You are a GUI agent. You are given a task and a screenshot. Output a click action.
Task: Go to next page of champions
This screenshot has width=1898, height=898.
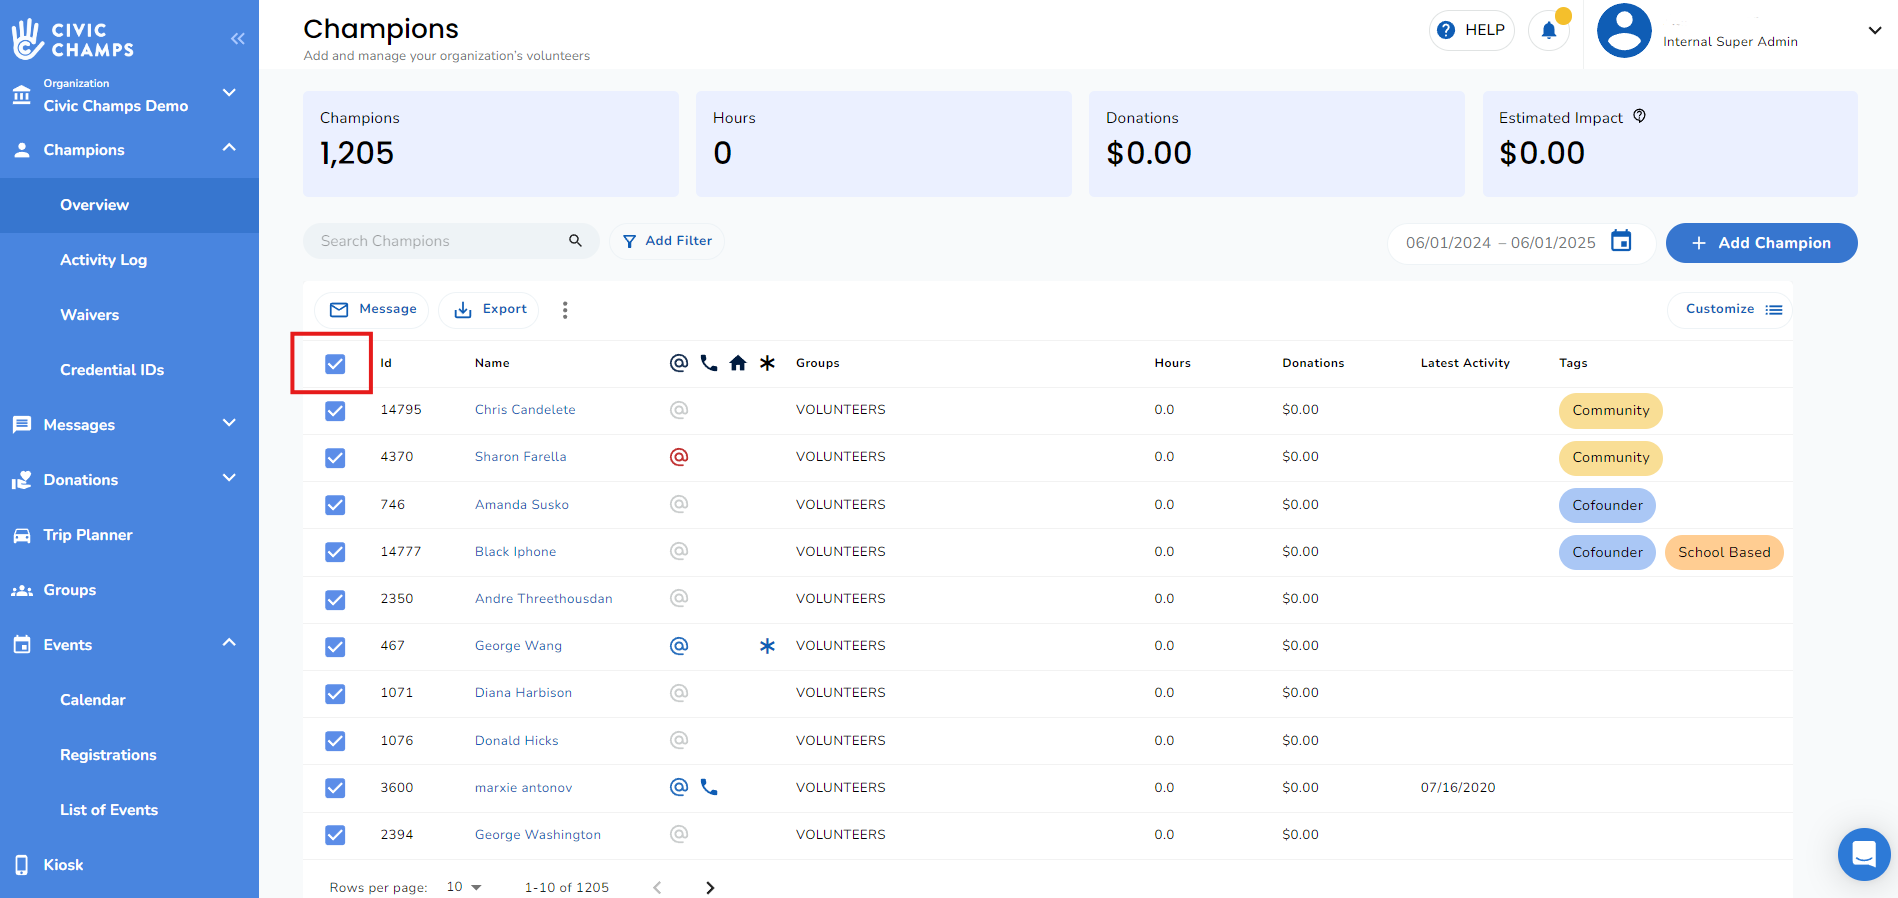point(710,887)
